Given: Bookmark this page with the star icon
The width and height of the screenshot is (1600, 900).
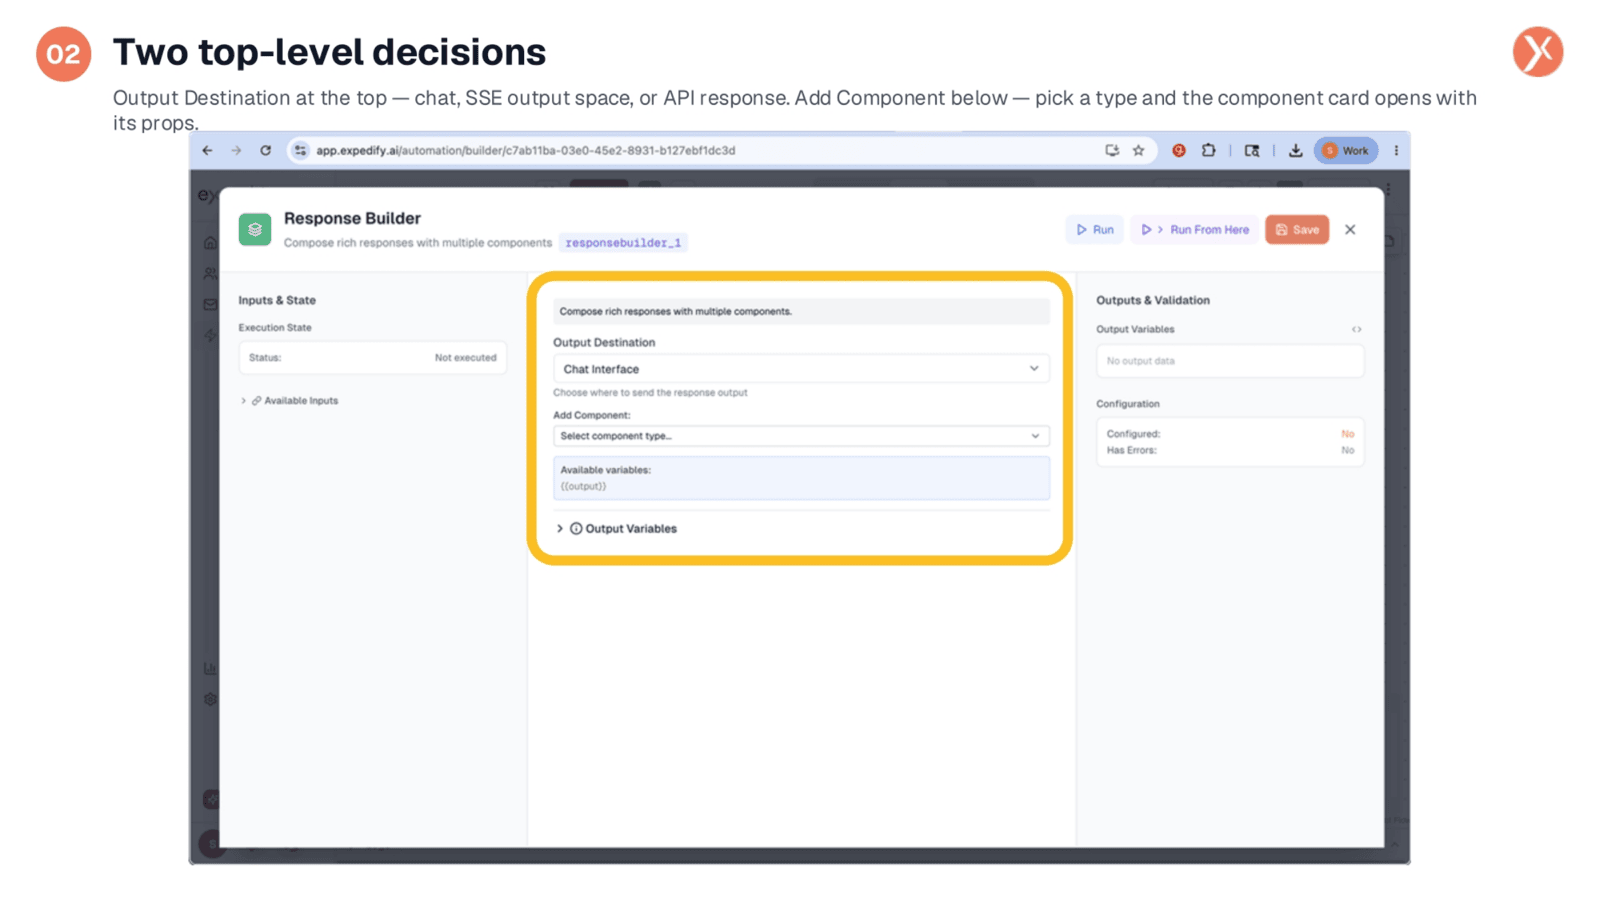Looking at the screenshot, I should click(x=1138, y=151).
